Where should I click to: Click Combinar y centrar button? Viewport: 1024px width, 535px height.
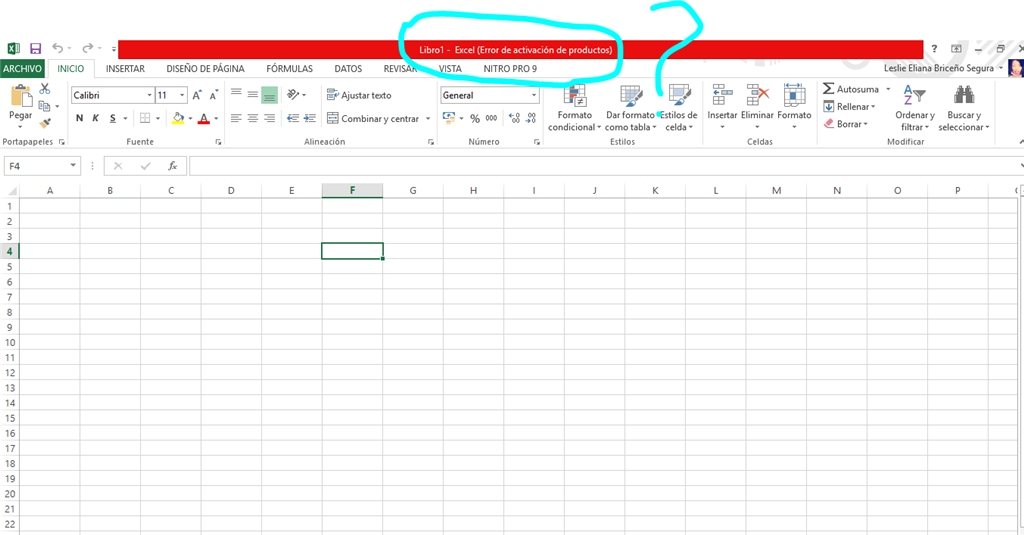[373, 119]
